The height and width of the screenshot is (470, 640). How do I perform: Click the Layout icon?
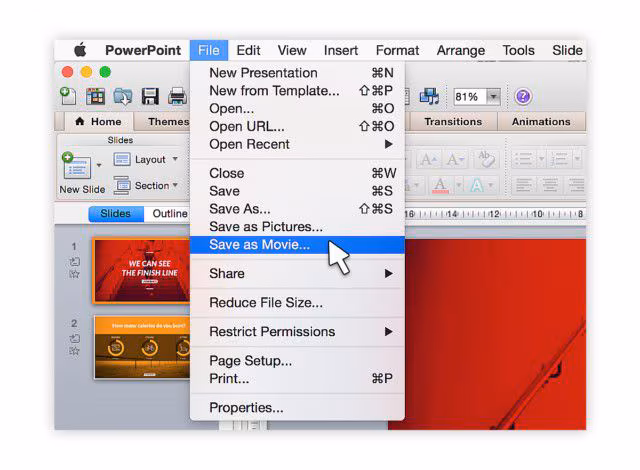[122, 159]
